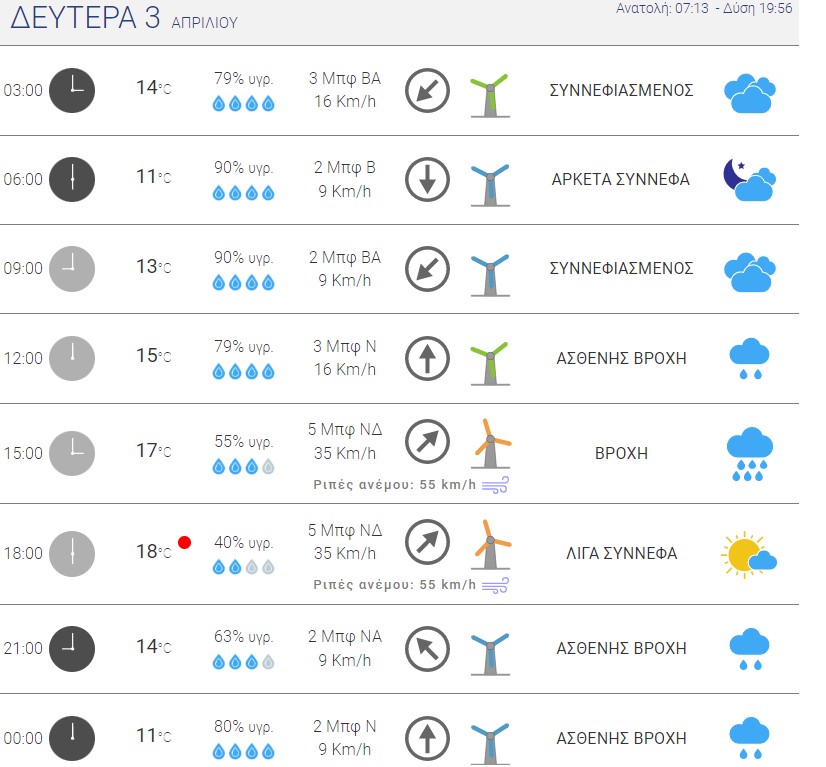This screenshot has width=826, height=767.
Task: Click the ΛΙΓΑ ΣΥΝΝΕΦΑ label
Action: click(x=622, y=553)
